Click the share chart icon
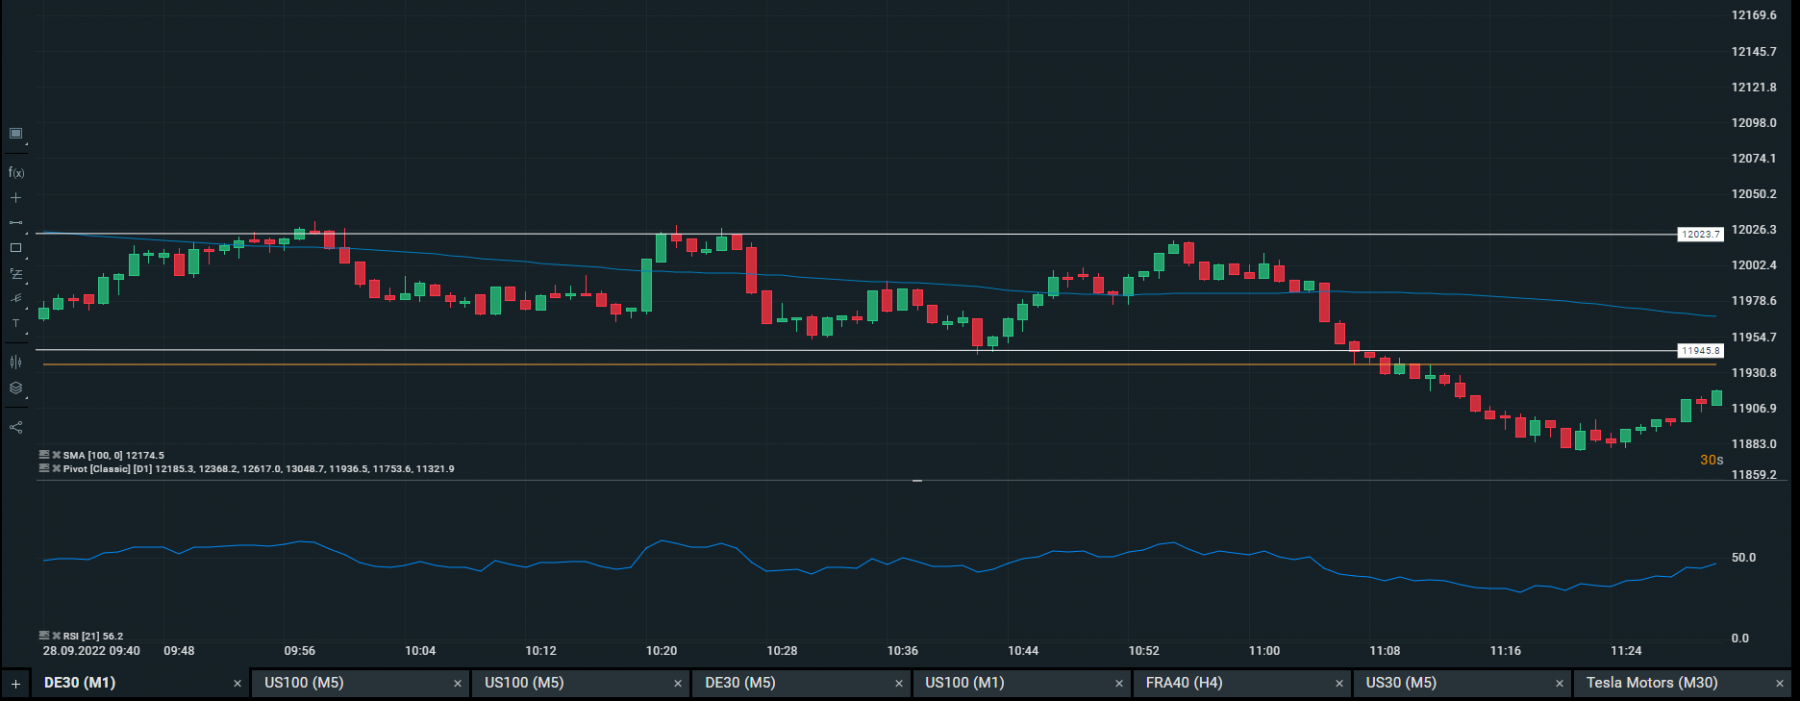The image size is (1800, 701). (x=16, y=427)
